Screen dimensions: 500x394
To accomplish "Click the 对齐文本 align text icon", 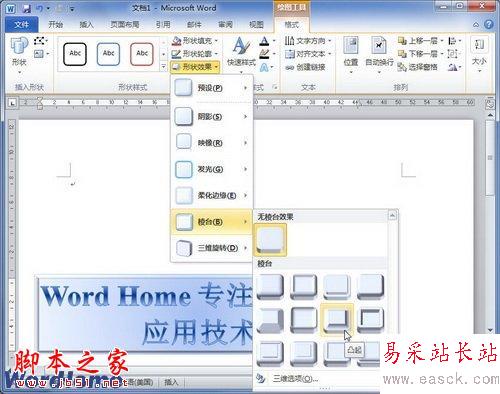I will tap(290, 54).
